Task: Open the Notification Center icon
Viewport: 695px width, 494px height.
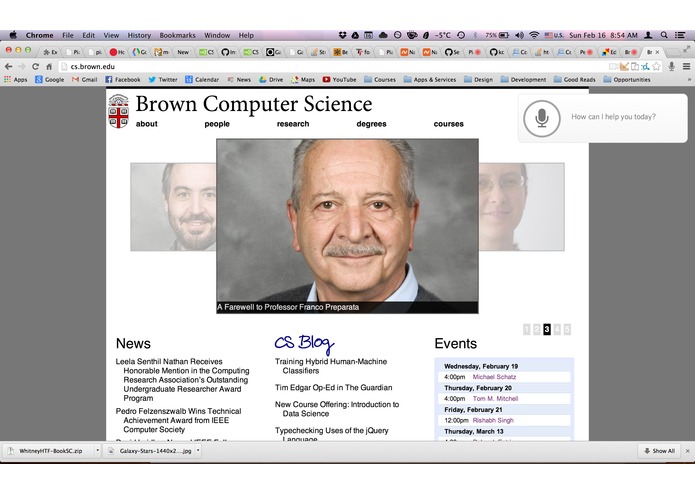Action: pos(680,35)
